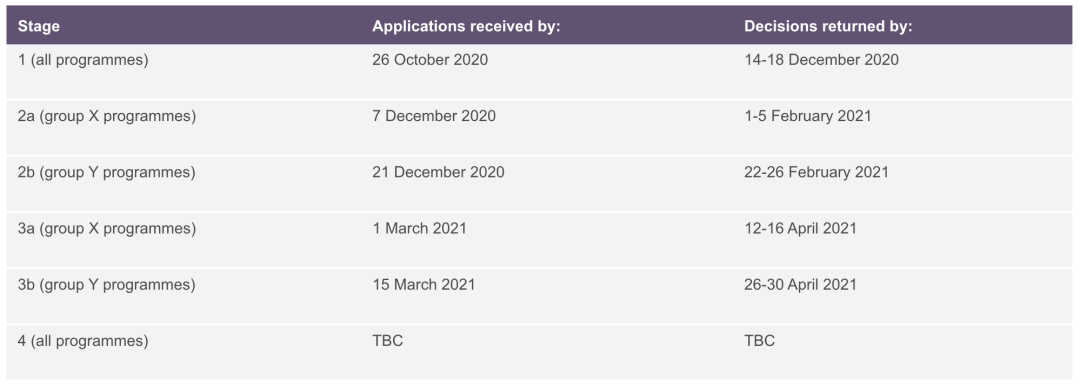Image resolution: width=1080 pixels, height=387 pixels.
Task: Select the 2a (group X programmes) row
Action: click(539, 127)
